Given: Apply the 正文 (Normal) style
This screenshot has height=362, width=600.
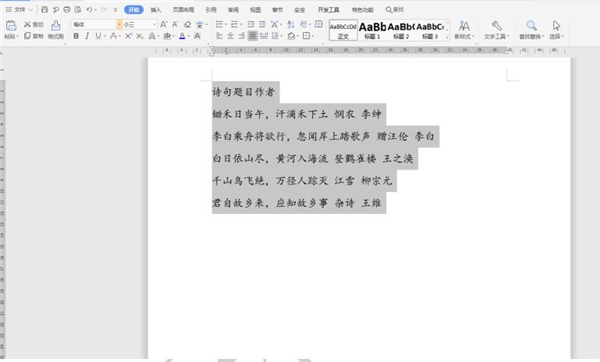Looking at the screenshot, I should point(343,30).
